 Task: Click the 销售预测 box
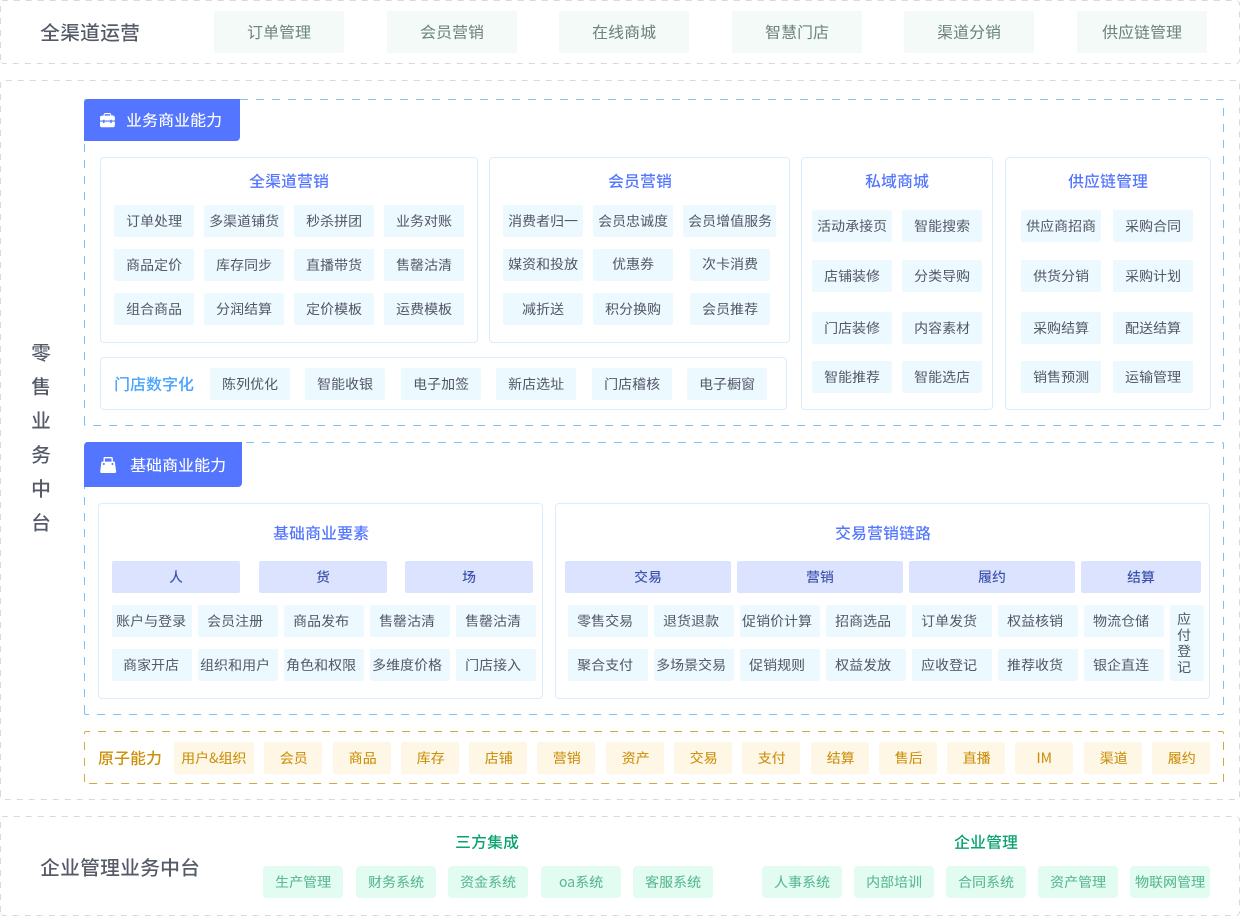pyautogui.click(x=1061, y=377)
